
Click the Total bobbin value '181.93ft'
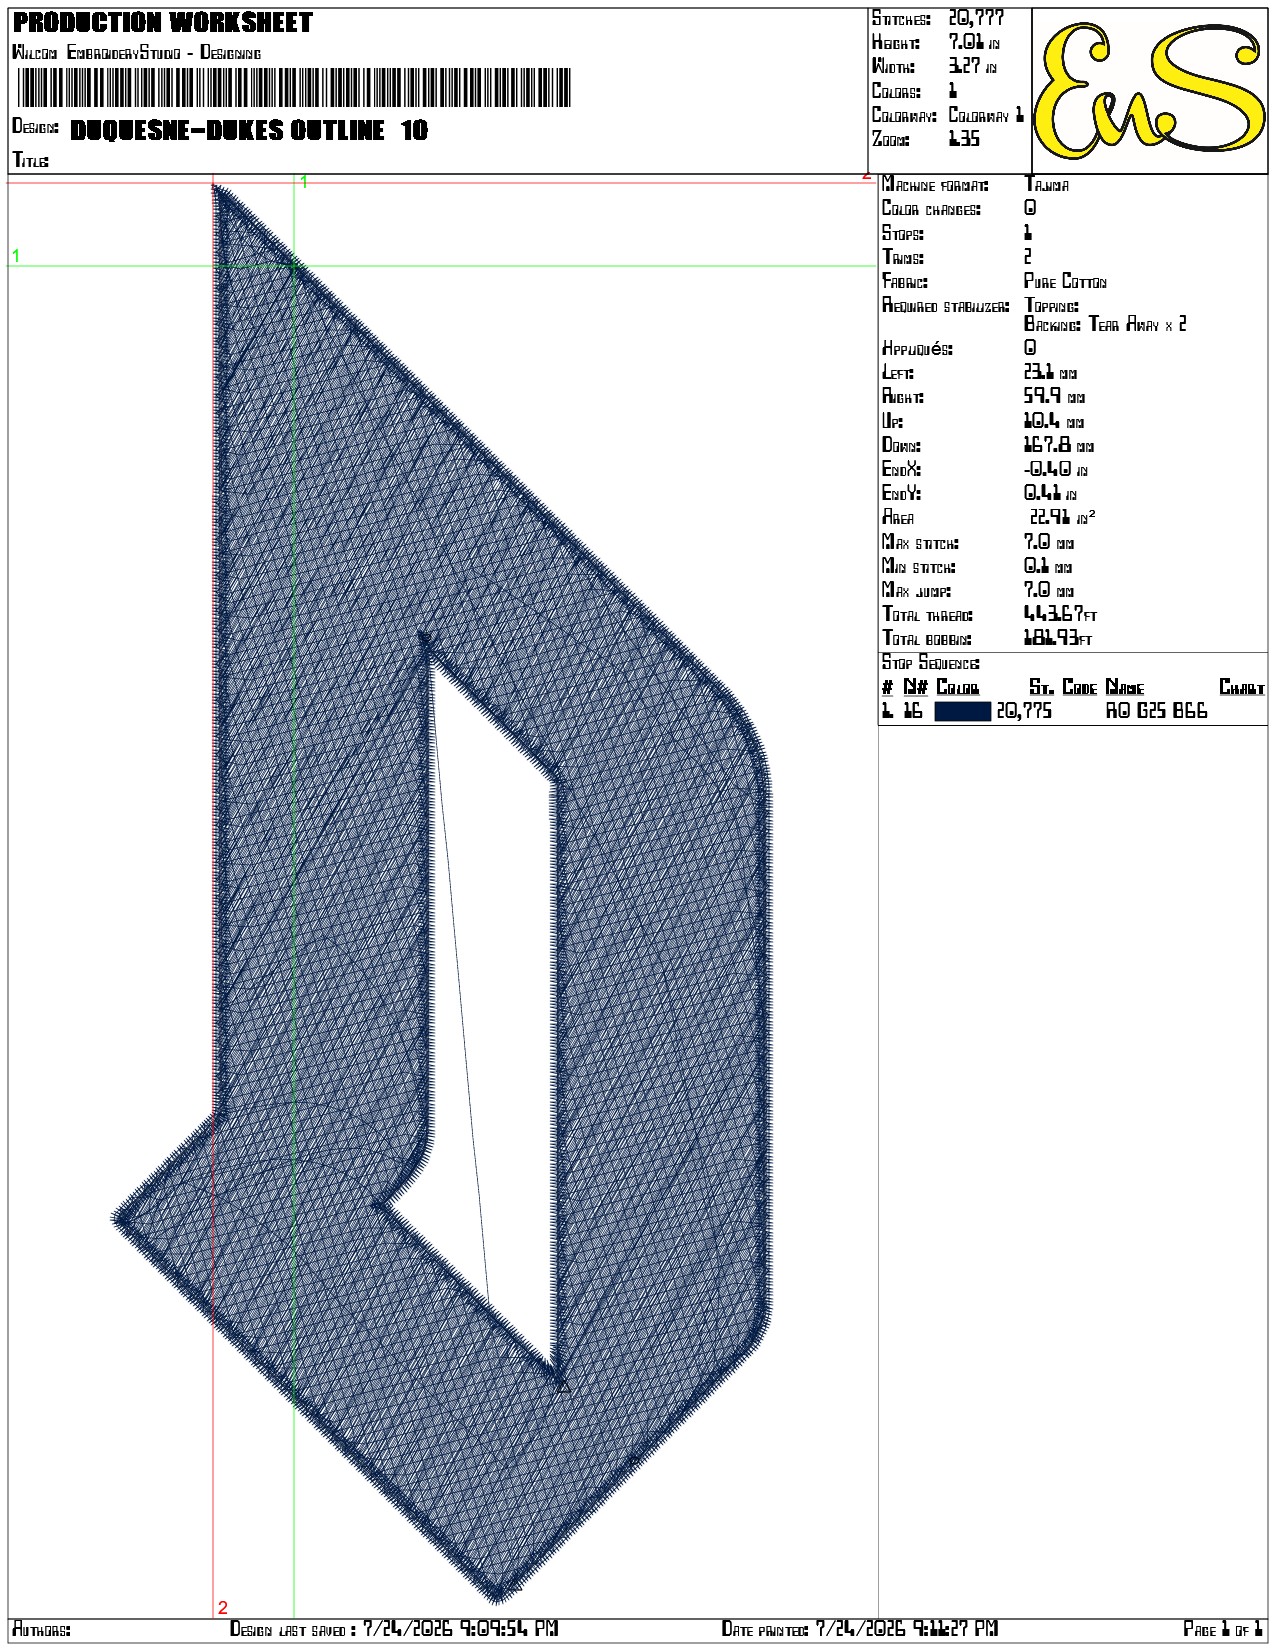click(1058, 638)
